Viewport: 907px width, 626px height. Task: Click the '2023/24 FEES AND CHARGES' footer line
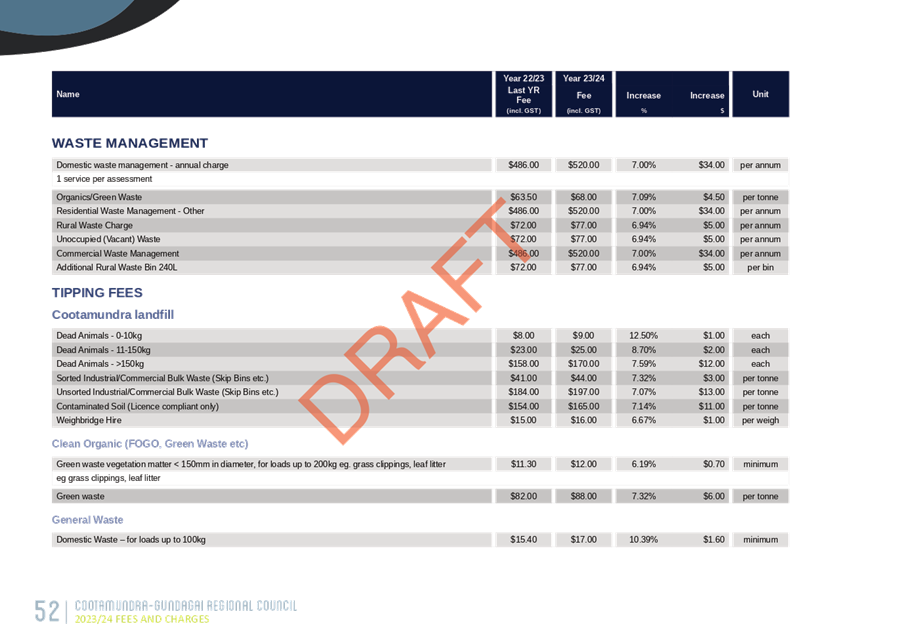[142, 619]
